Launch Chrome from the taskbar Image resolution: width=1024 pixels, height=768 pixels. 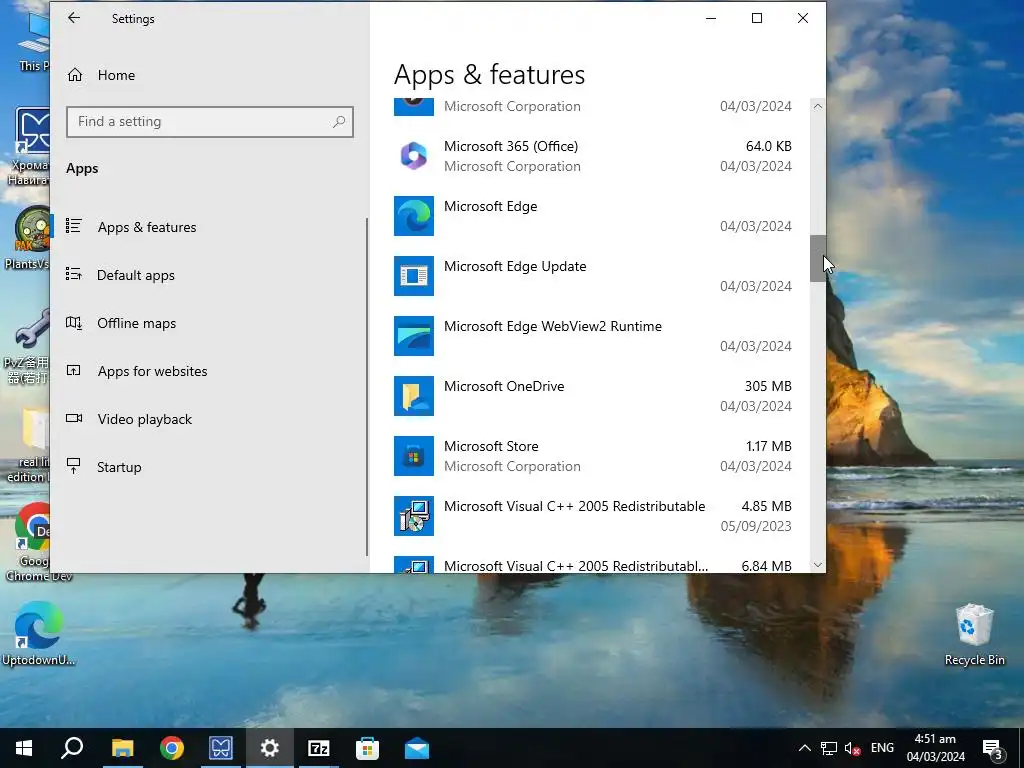tap(172, 748)
